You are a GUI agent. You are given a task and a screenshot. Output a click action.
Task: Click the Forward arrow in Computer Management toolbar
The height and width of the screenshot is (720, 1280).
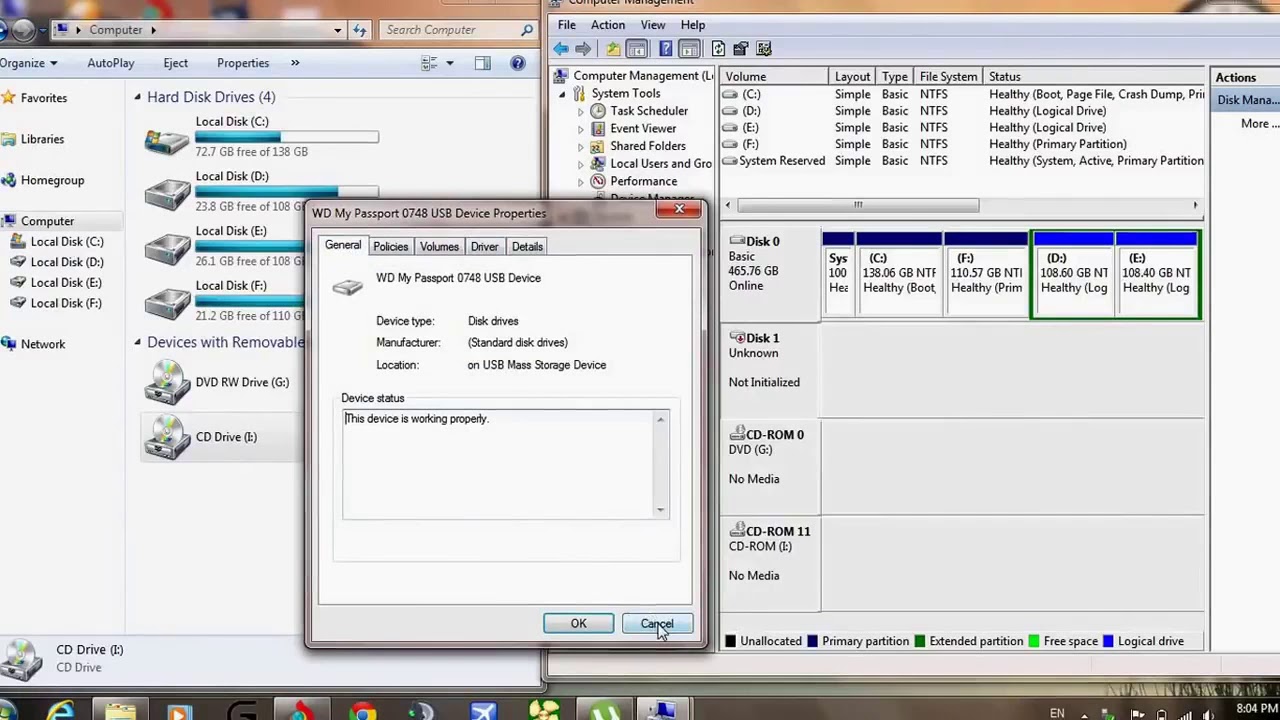(583, 49)
